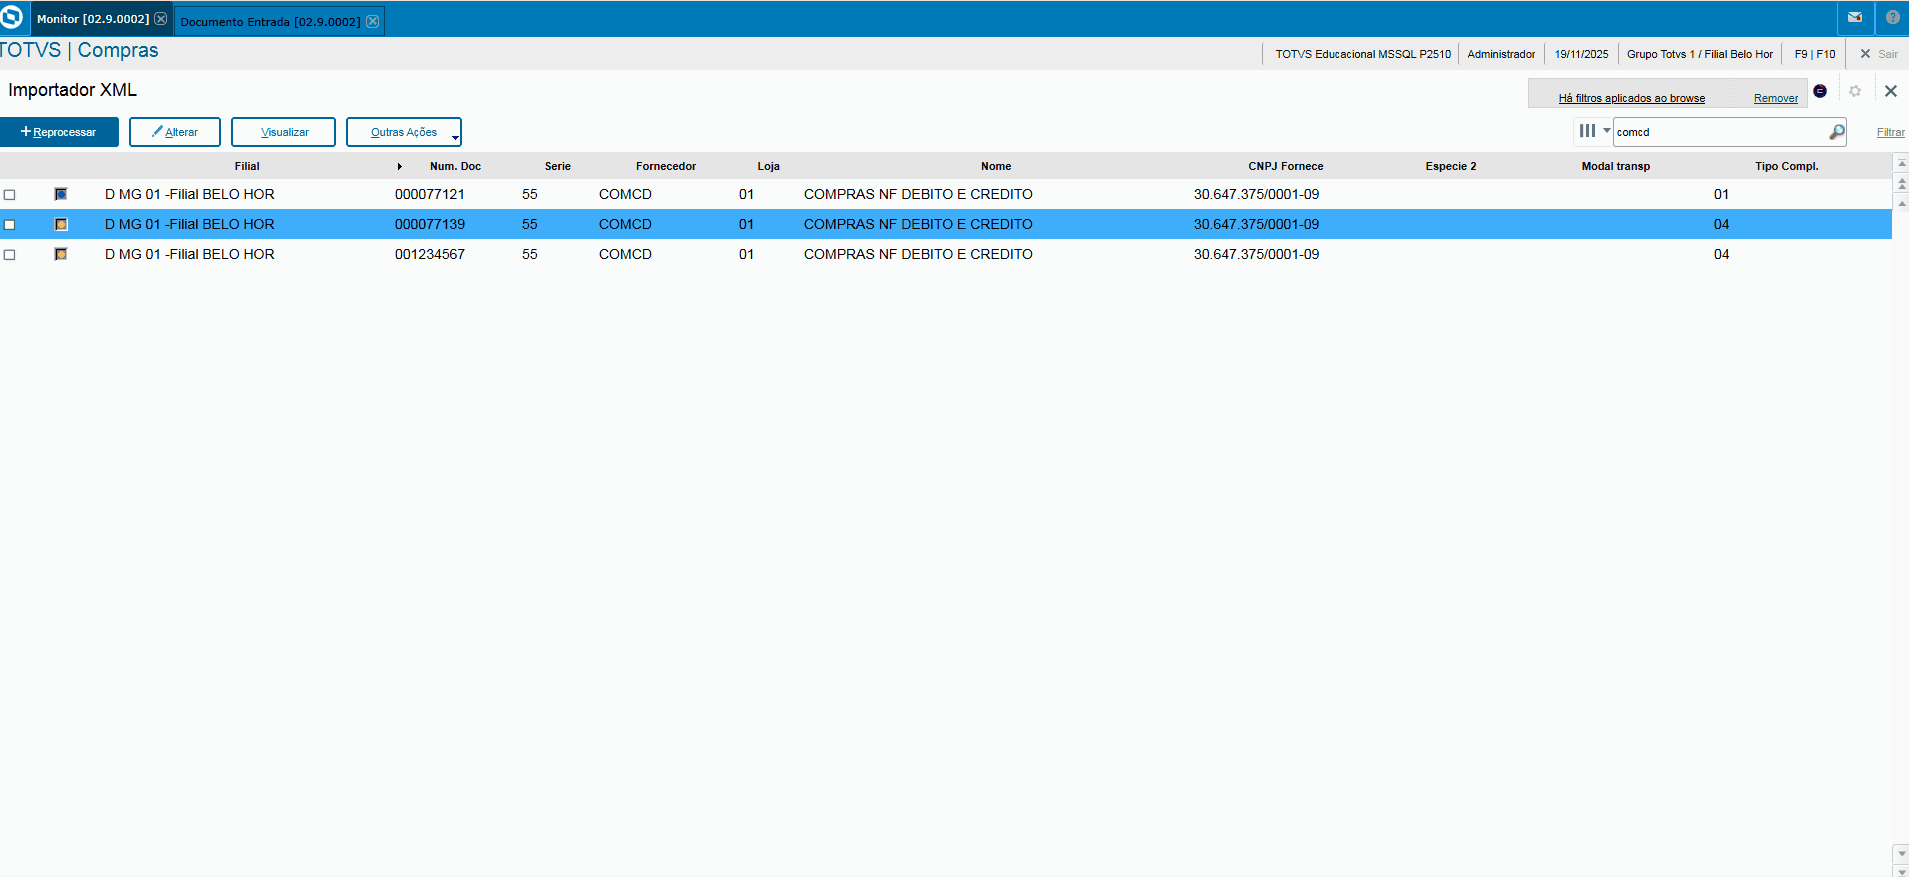Click the dark round icon beside Remover
This screenshot has width=1909, height=877.
[x=1820, y=91]
